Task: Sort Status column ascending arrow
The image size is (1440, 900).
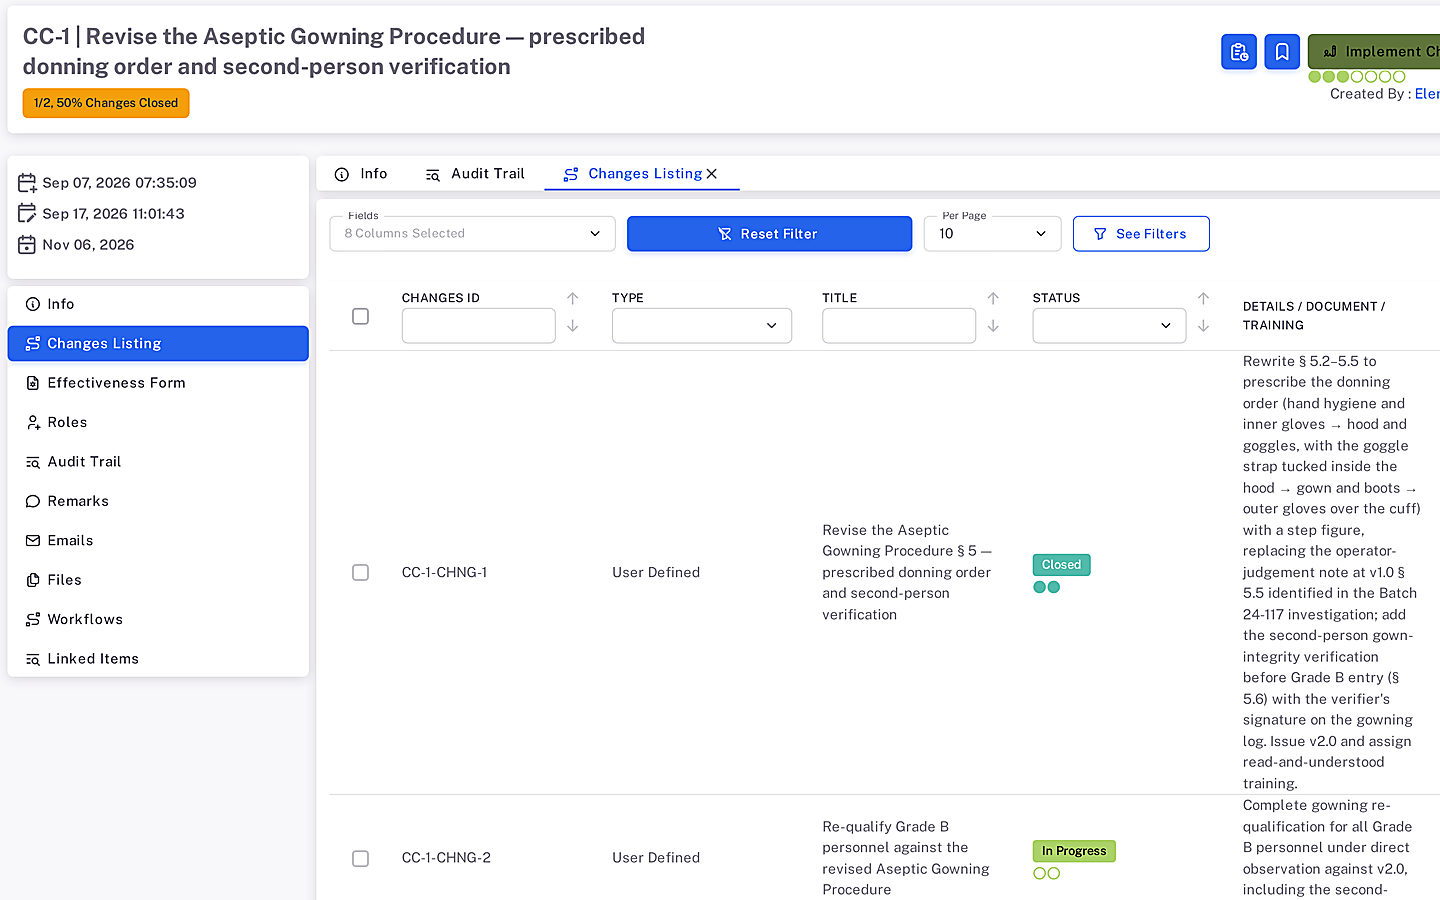Action: 1203,298
